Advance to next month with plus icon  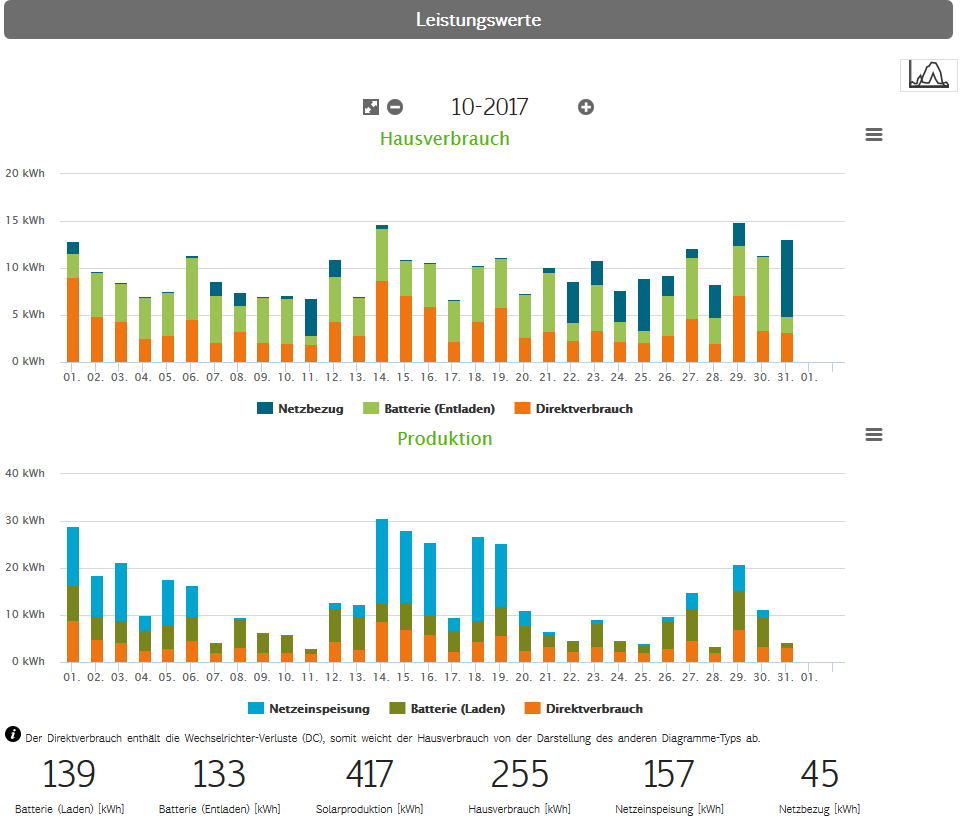tap(586, 107)
